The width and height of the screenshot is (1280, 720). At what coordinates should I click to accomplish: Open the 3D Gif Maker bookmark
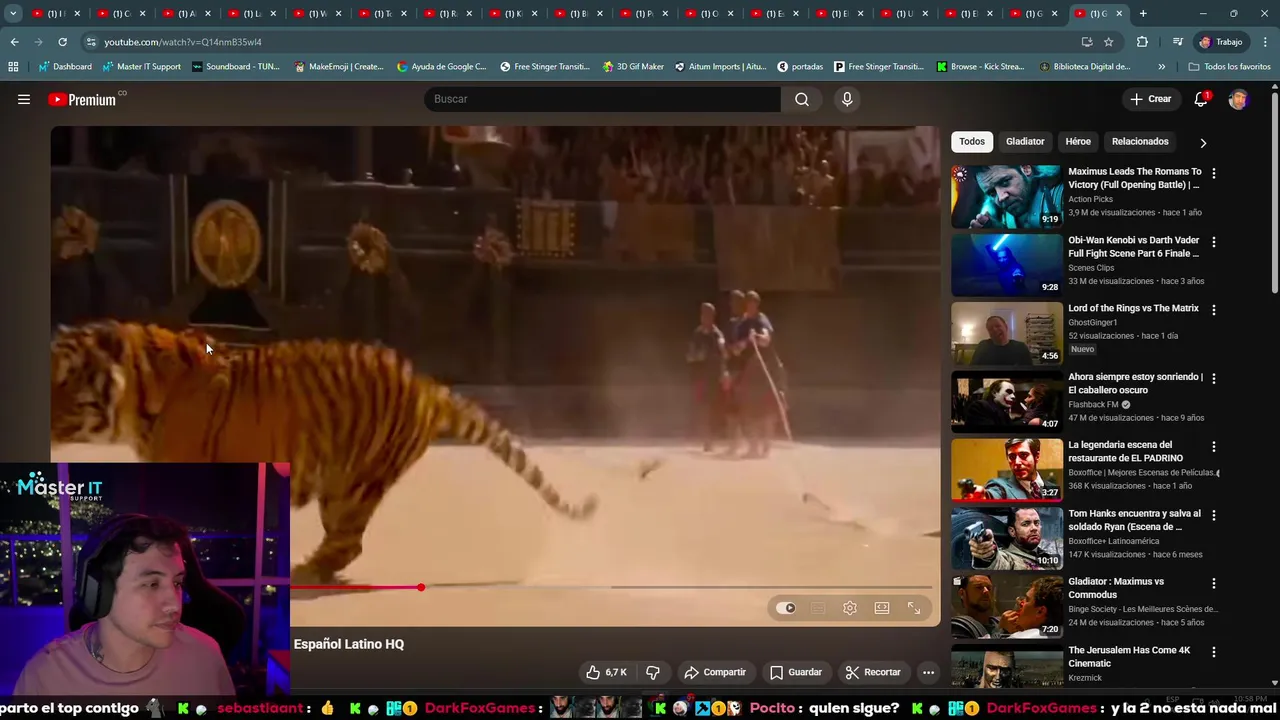coord(633,67)
